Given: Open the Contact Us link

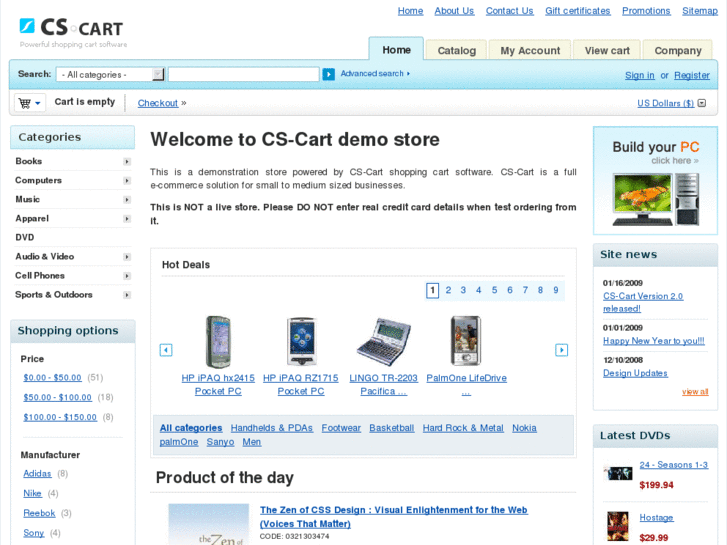Looking at the screenshot, I should (x=509, y=11).
